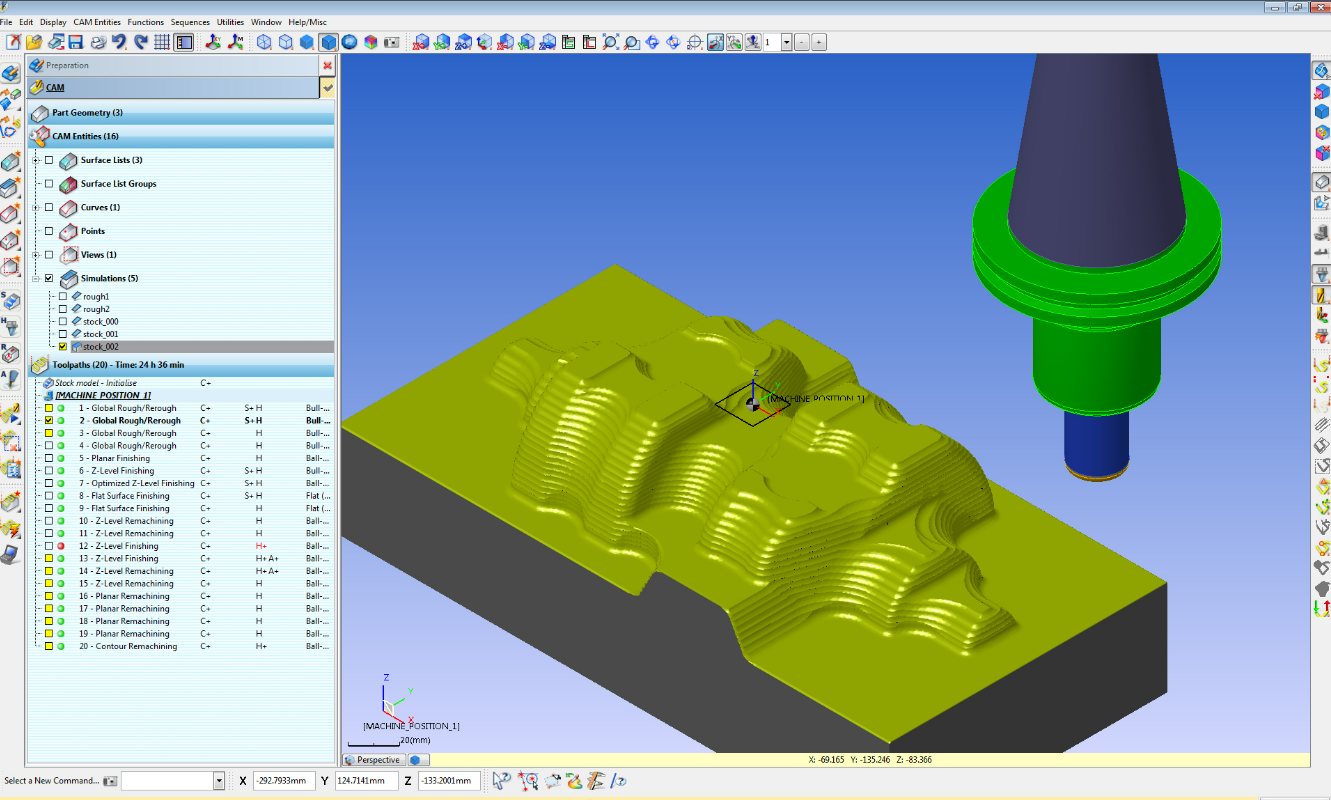Image resolution: width=1331 pixels, height=800 pixels.
Task: Open the command selection dropdown arrow
Action: point(219,781)
